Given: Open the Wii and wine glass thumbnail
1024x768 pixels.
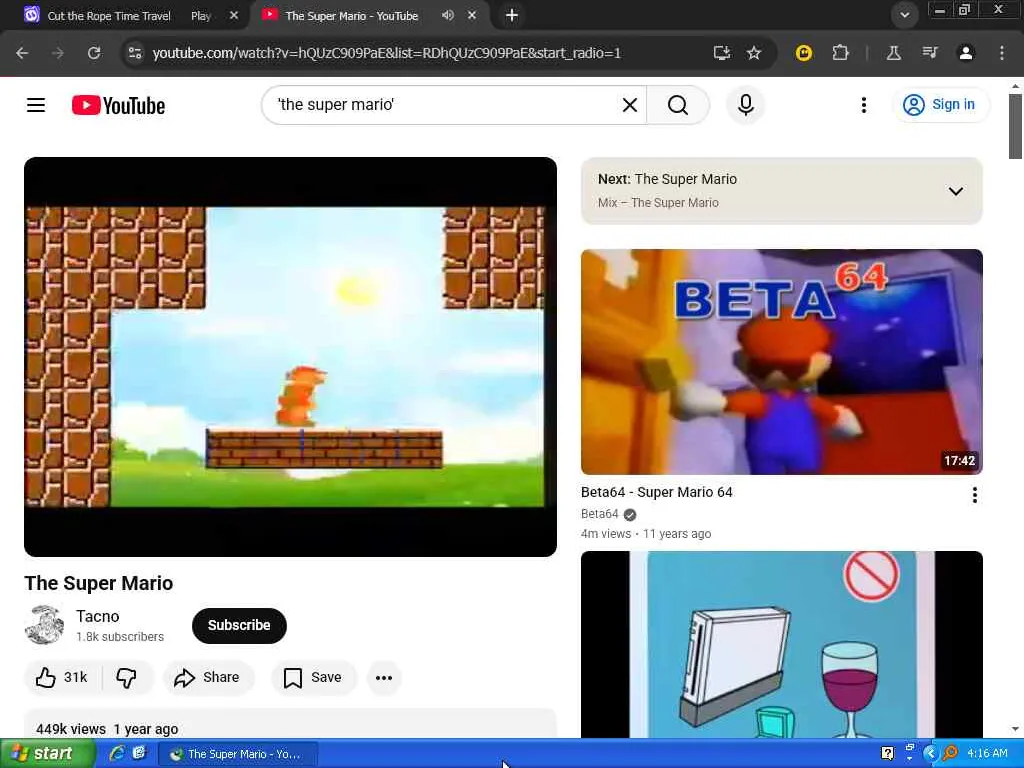Looking at the screenshot, I should click(x=782, y=645).
